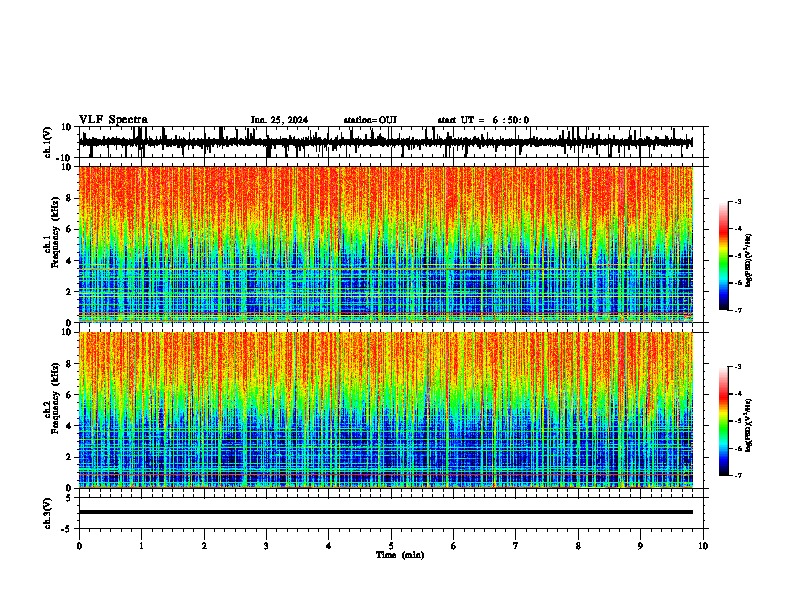Click the time axis tick label "5"
The image size is (792, 612).
[391, 546]
